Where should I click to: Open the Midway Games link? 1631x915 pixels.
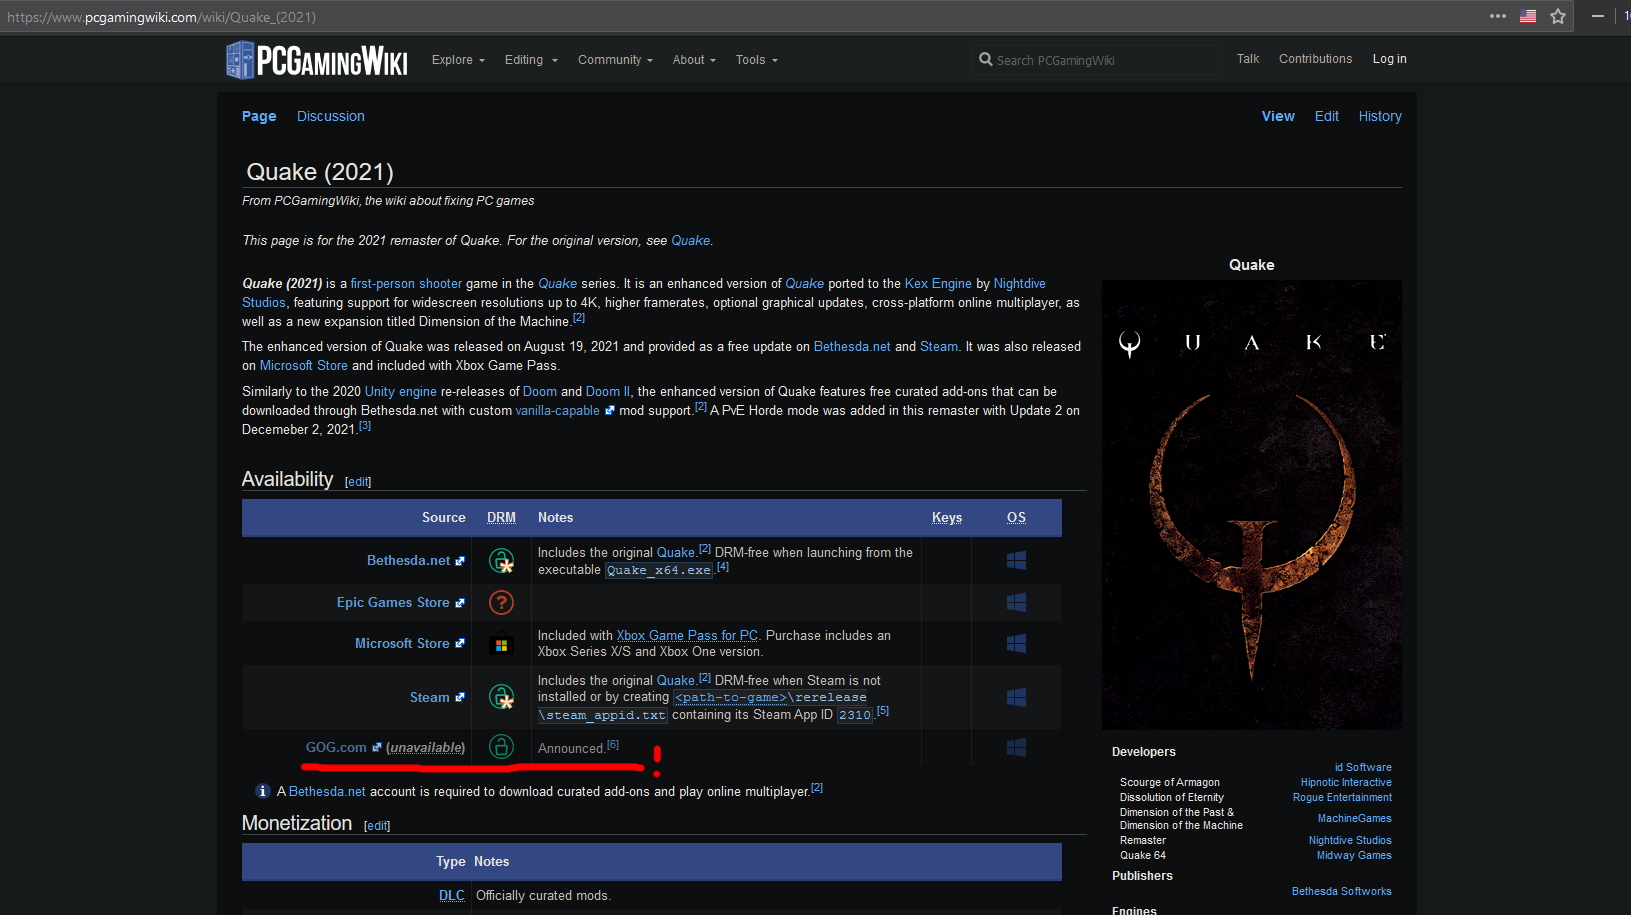tap(1354, 855)
